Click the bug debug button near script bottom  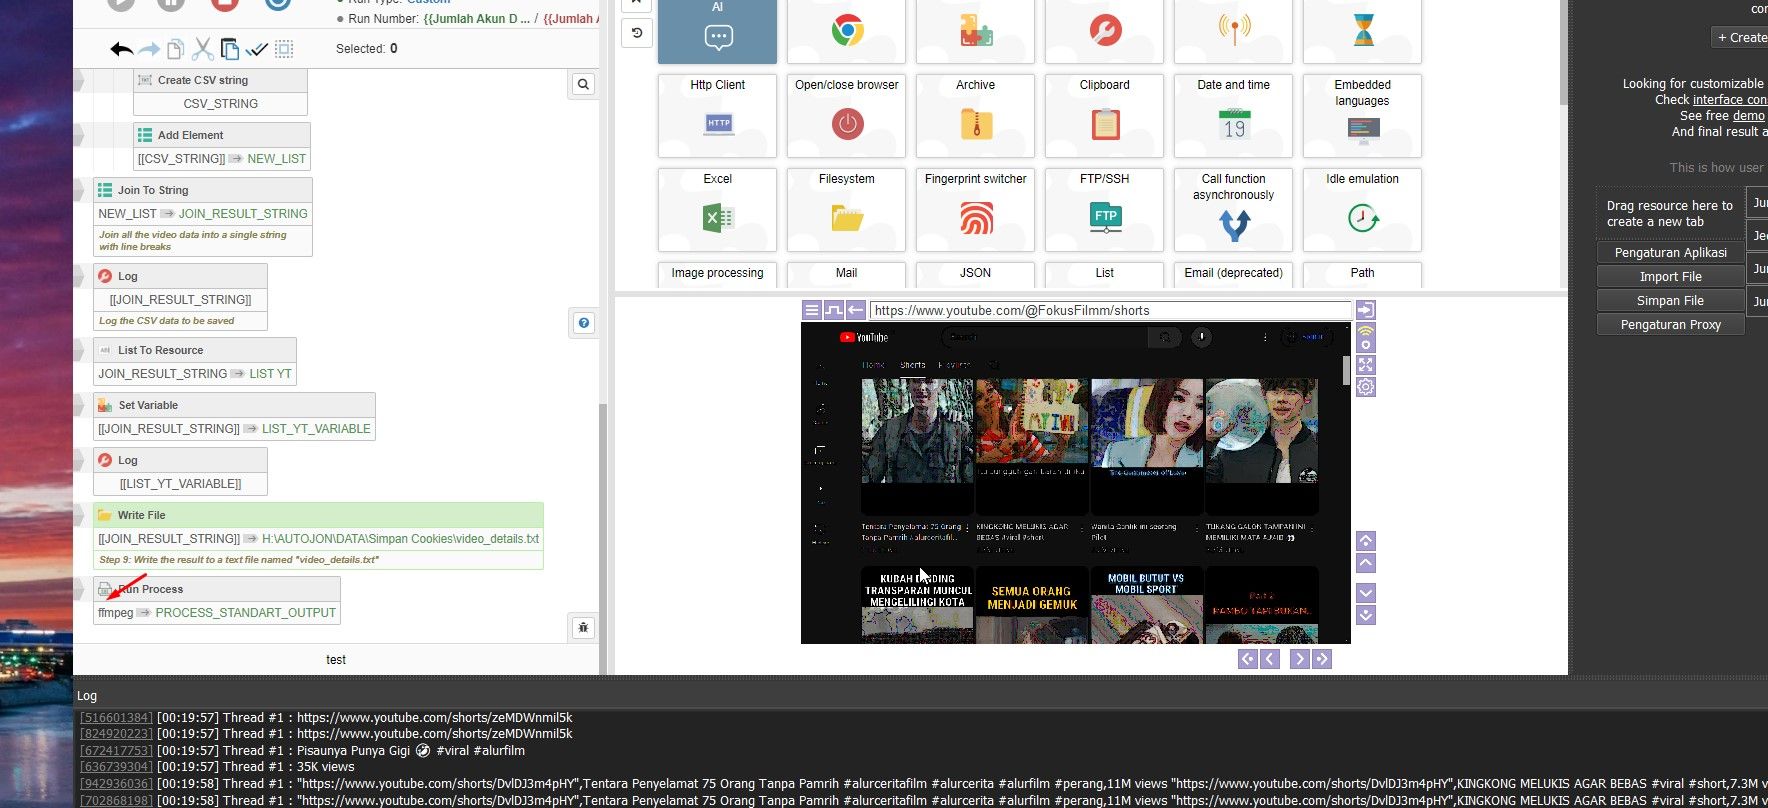point(583,627)
